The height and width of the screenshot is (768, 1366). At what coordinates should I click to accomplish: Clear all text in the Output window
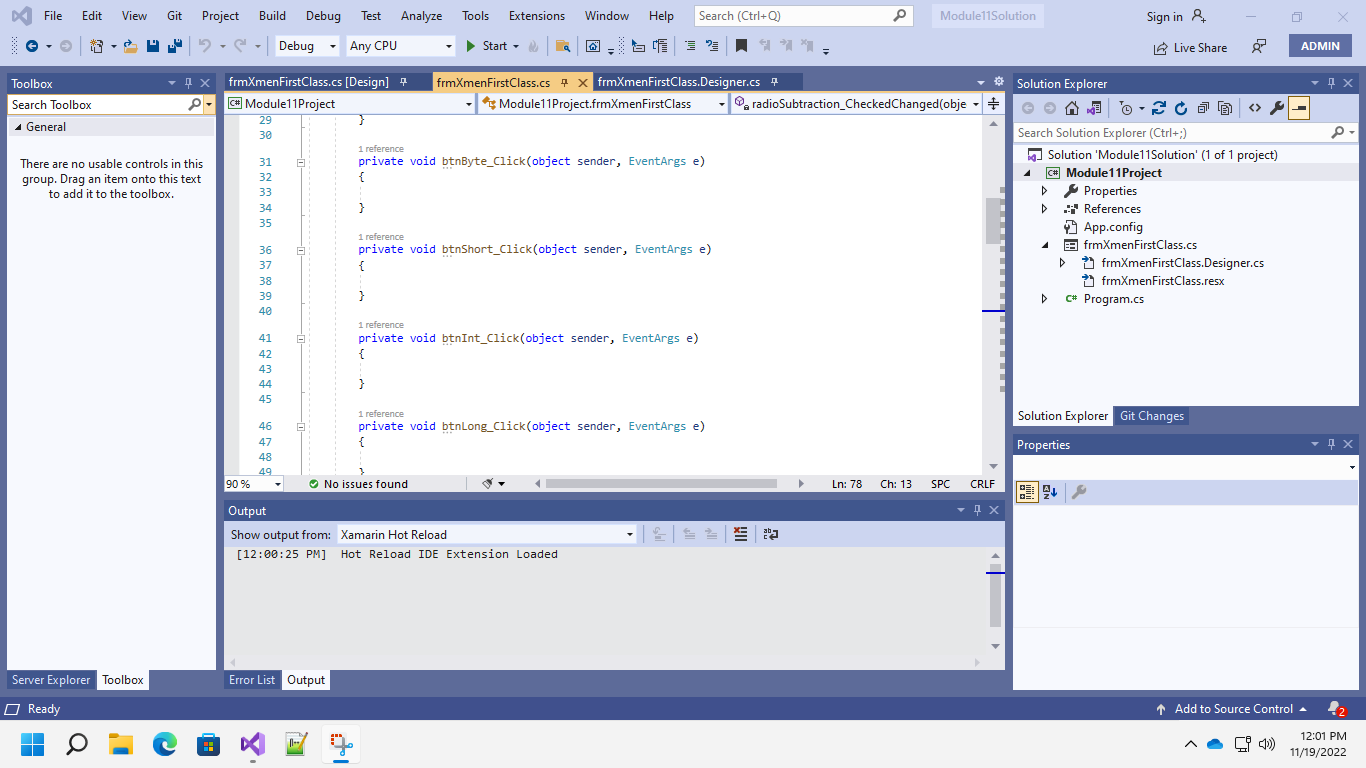[740, 534]
